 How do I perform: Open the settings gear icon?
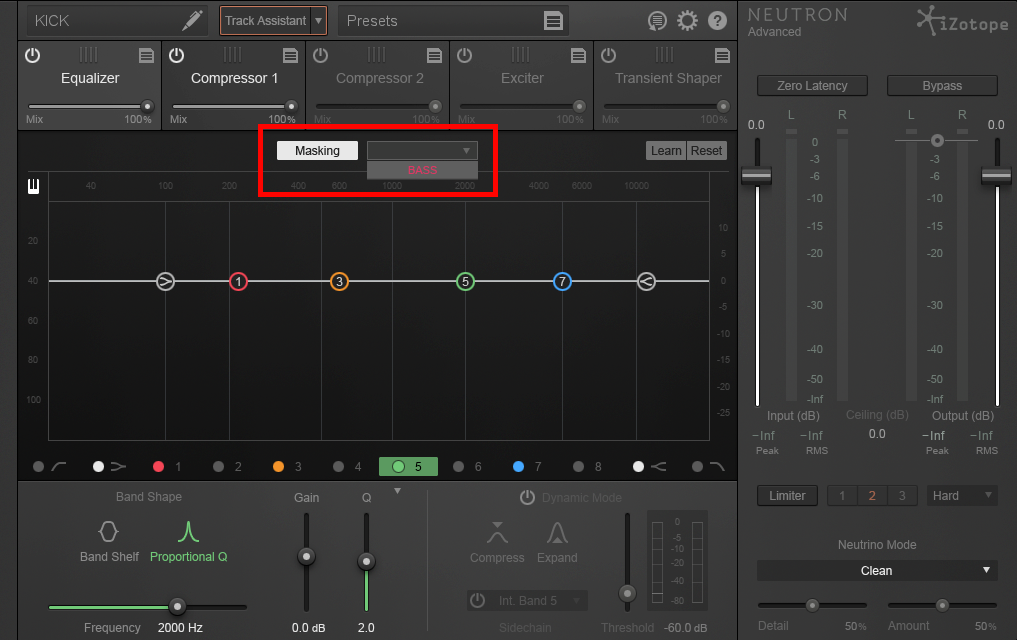point(687,21)
